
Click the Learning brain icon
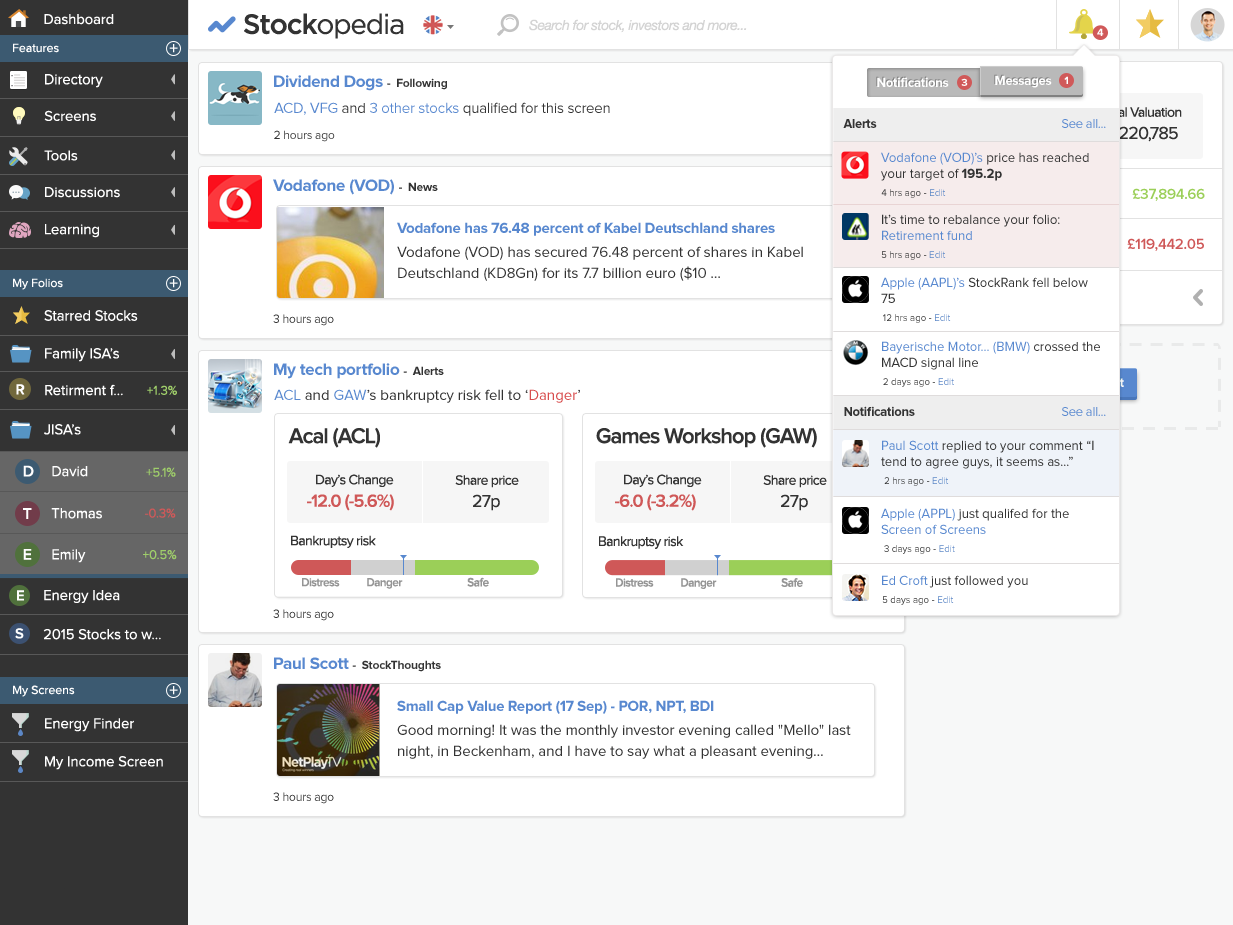[19, 230]
